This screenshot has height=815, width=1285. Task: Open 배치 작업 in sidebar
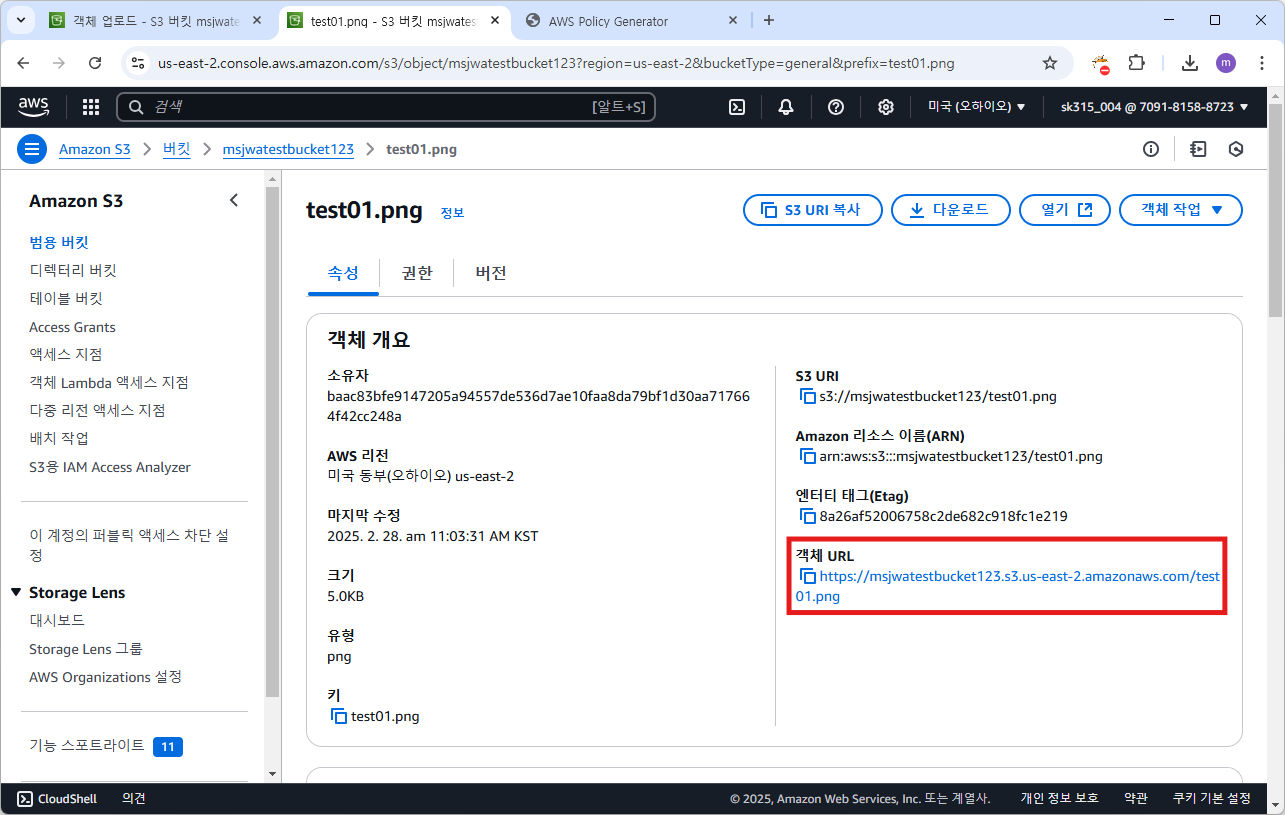tap(59, 438)
